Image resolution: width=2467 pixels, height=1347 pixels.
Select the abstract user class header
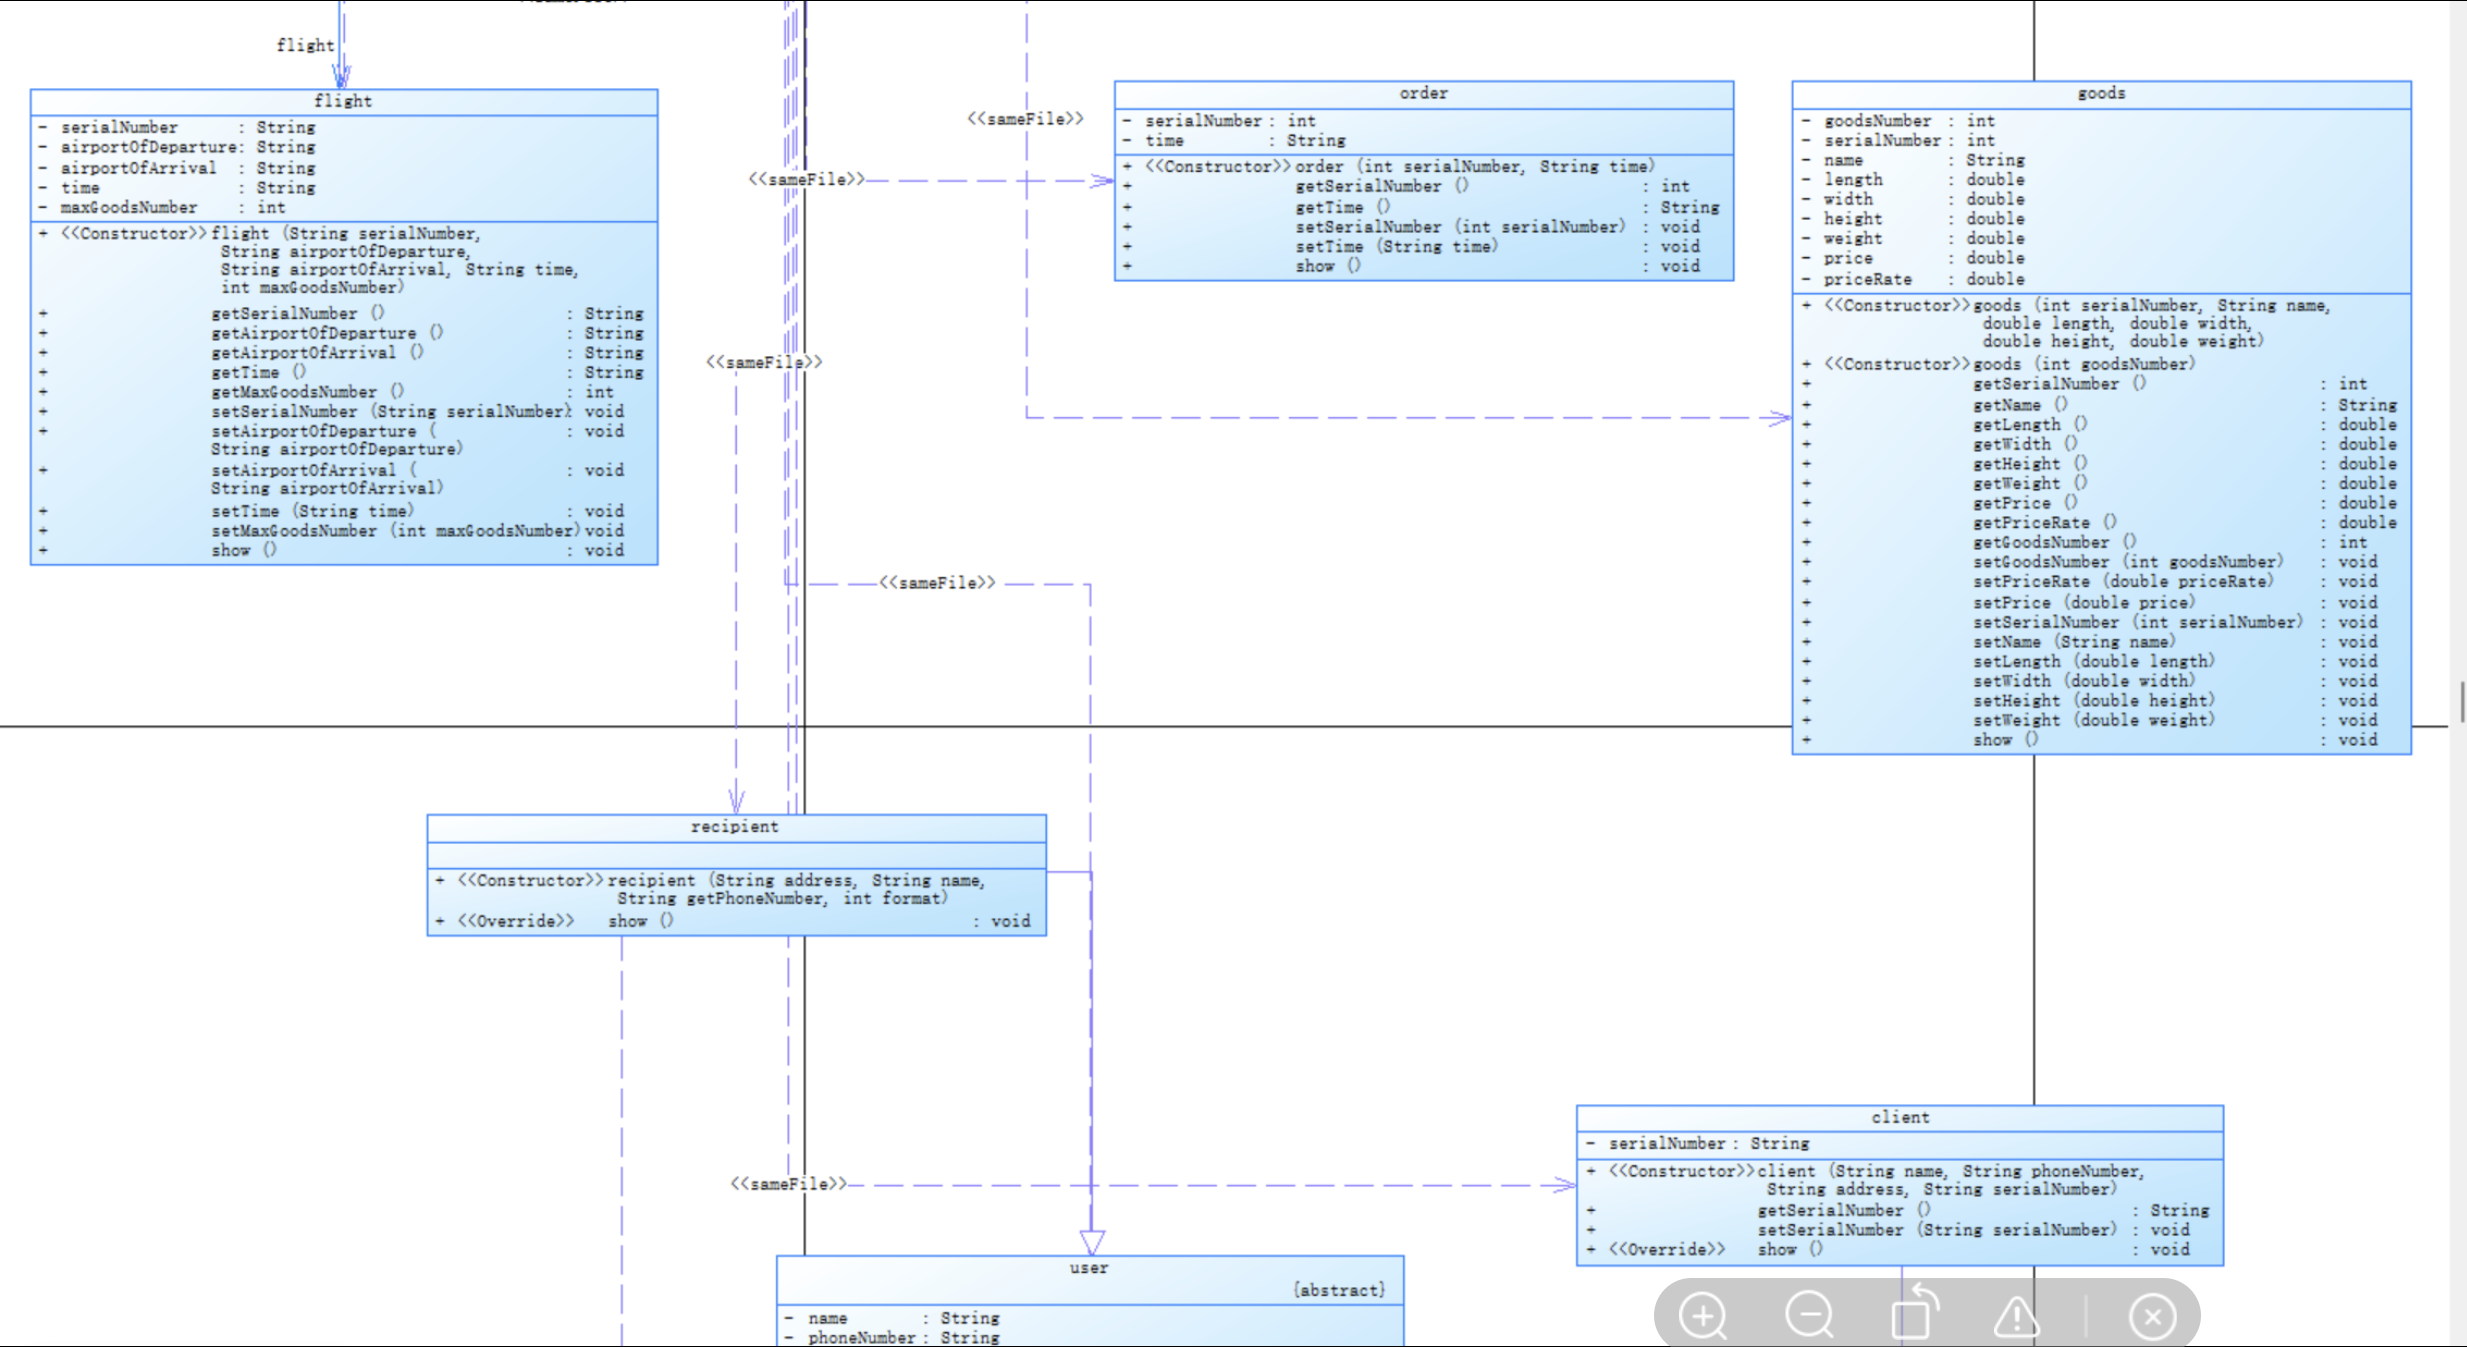click(1089, 1268)
